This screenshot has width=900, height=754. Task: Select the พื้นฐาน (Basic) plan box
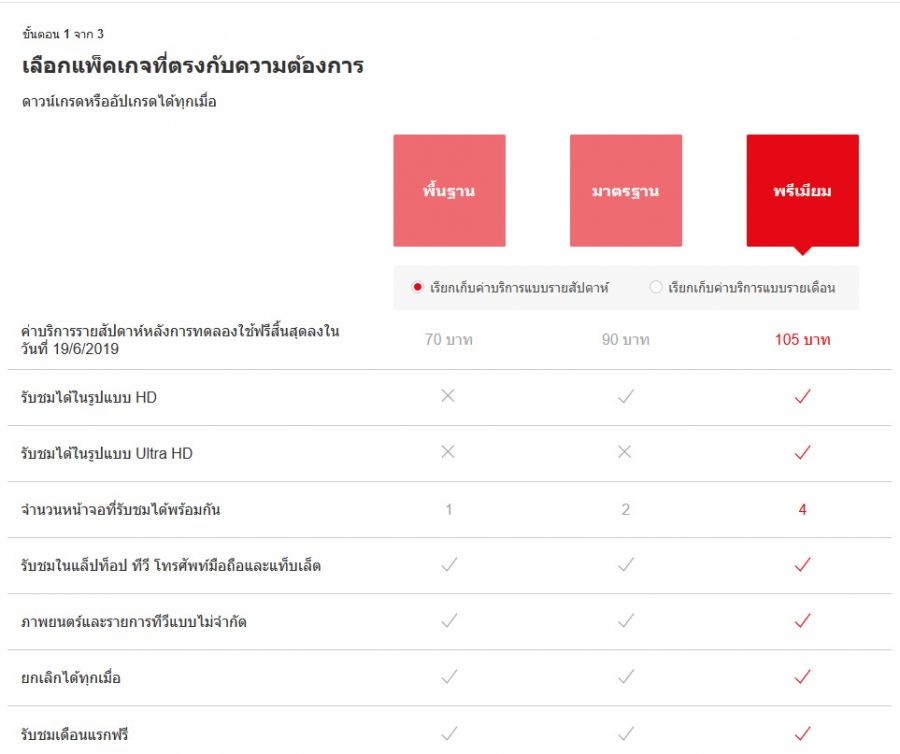tap(449, 190)
